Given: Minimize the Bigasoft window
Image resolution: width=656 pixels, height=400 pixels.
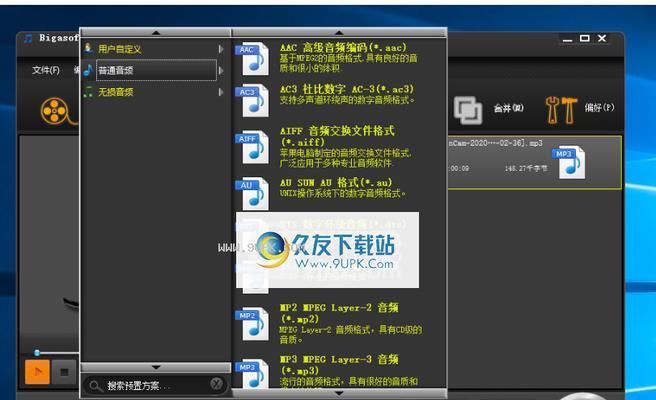Looking at the screenshot, I should 567,39.
